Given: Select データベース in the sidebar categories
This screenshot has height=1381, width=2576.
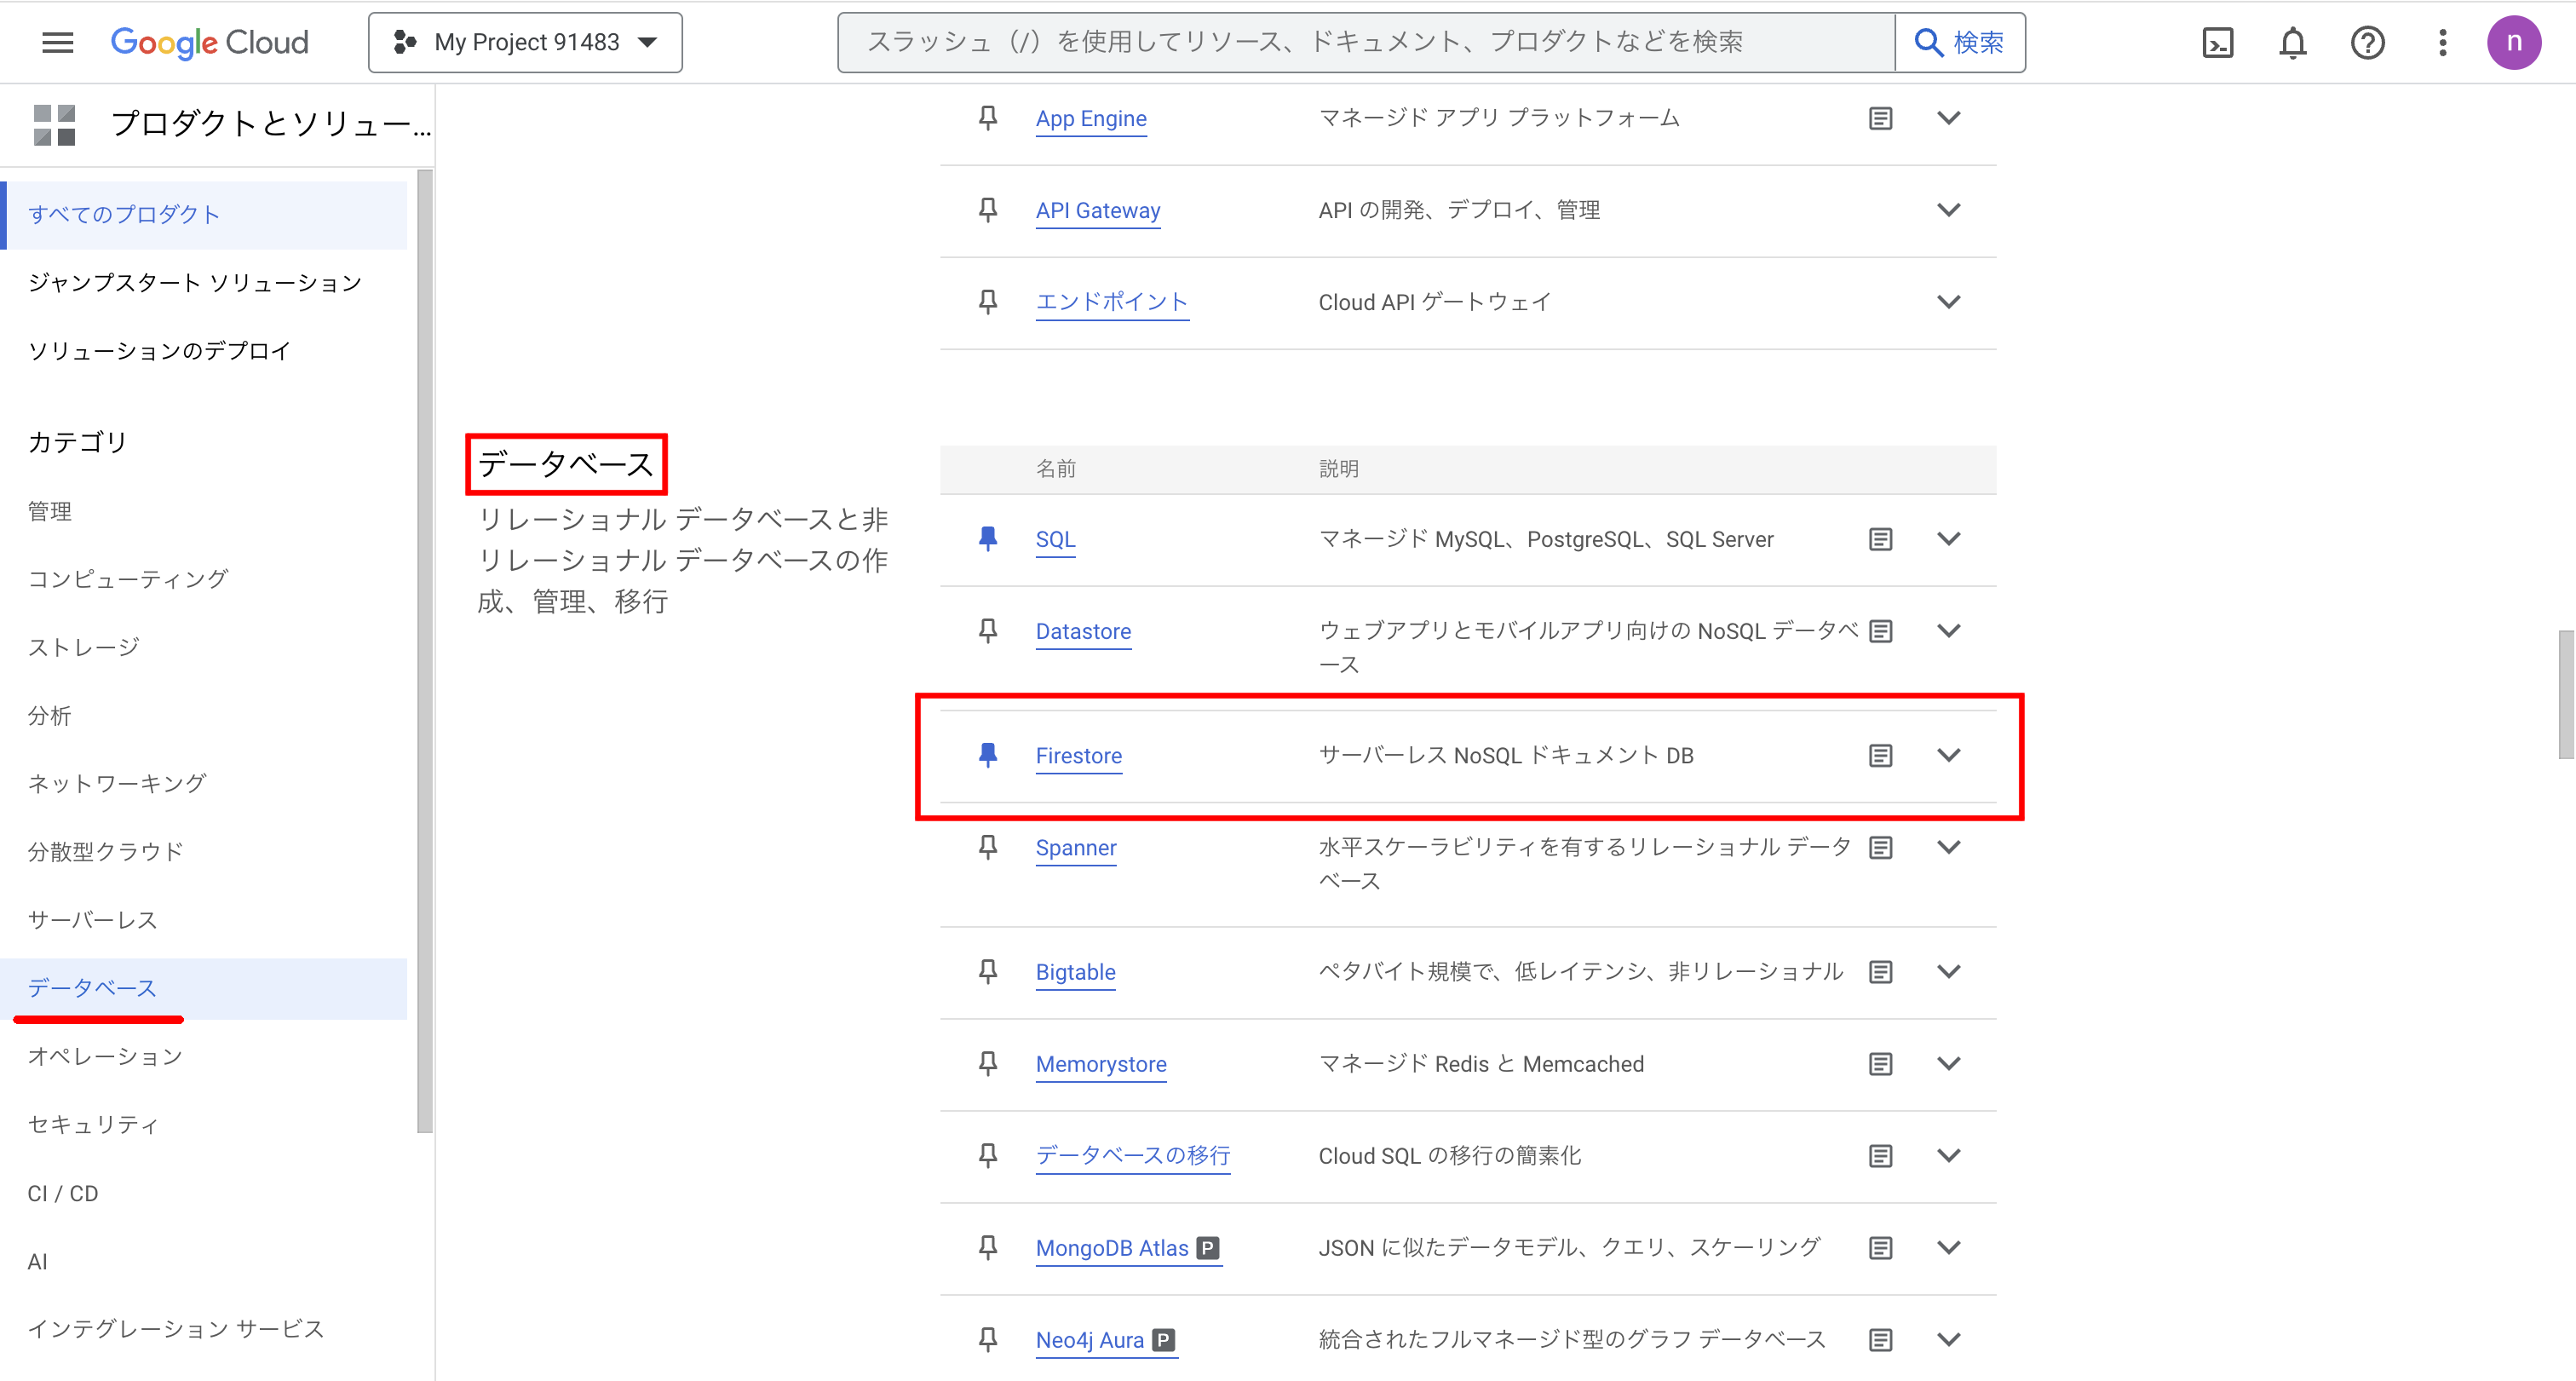Looking at the screenshot, I should click(92, 988).
